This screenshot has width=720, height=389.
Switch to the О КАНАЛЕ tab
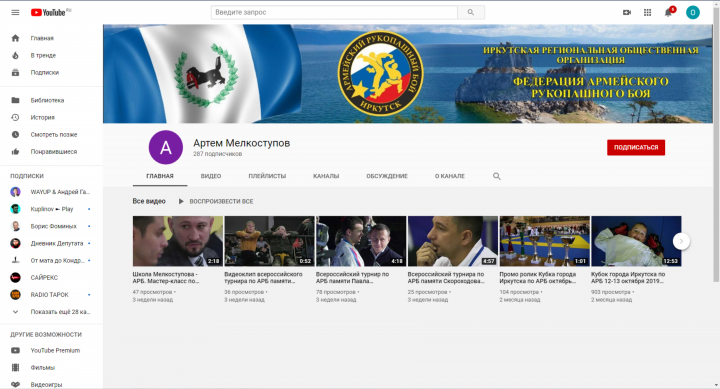tap(450, 176)
